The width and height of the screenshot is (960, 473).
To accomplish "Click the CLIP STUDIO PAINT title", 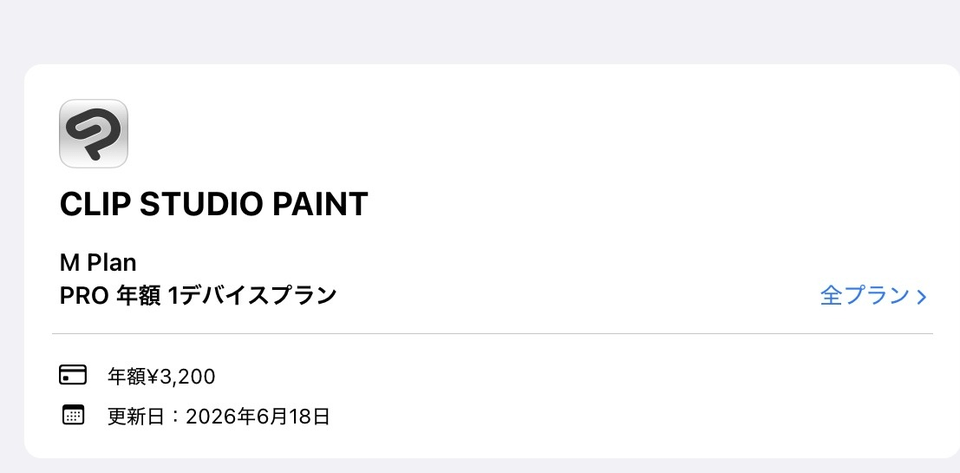I will click(213, 204).
